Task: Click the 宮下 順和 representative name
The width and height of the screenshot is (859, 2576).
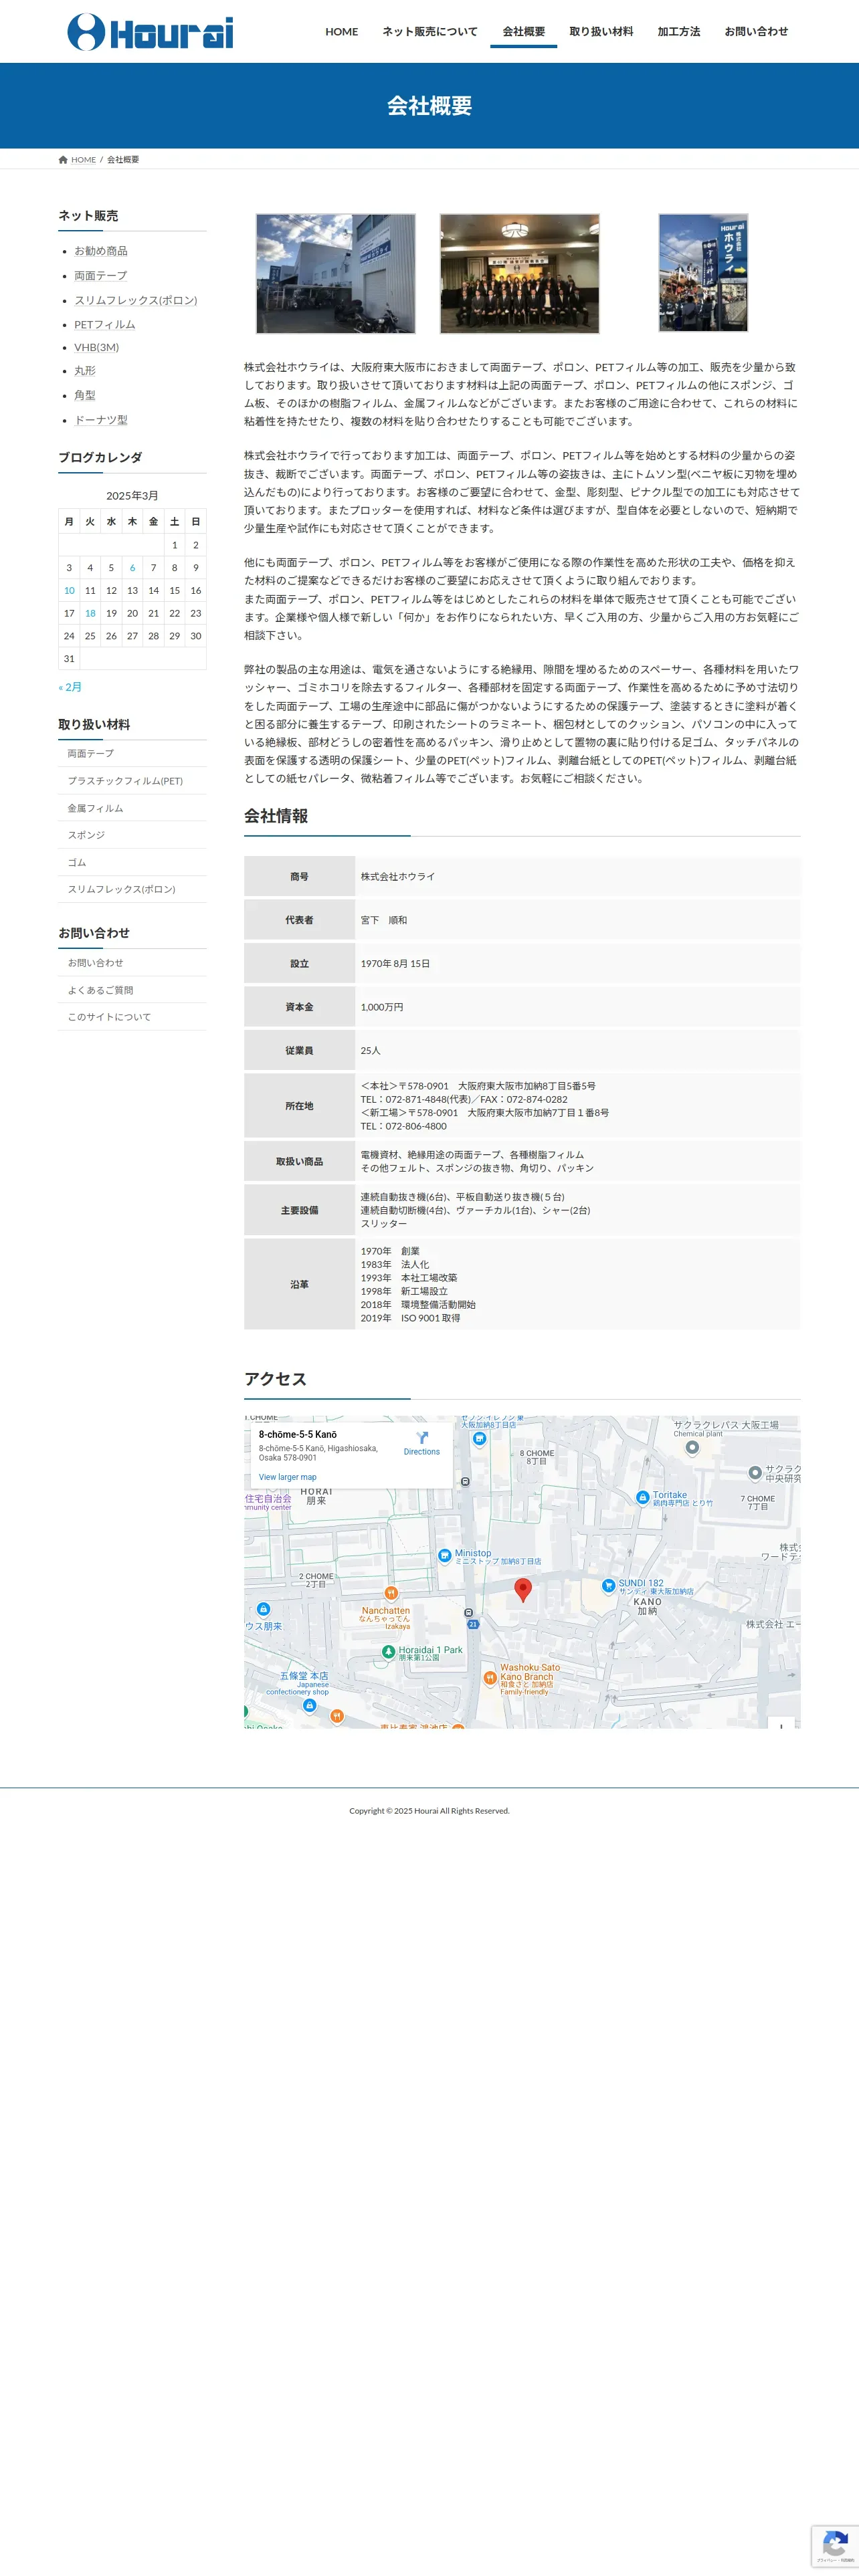Action: point(384,920)
